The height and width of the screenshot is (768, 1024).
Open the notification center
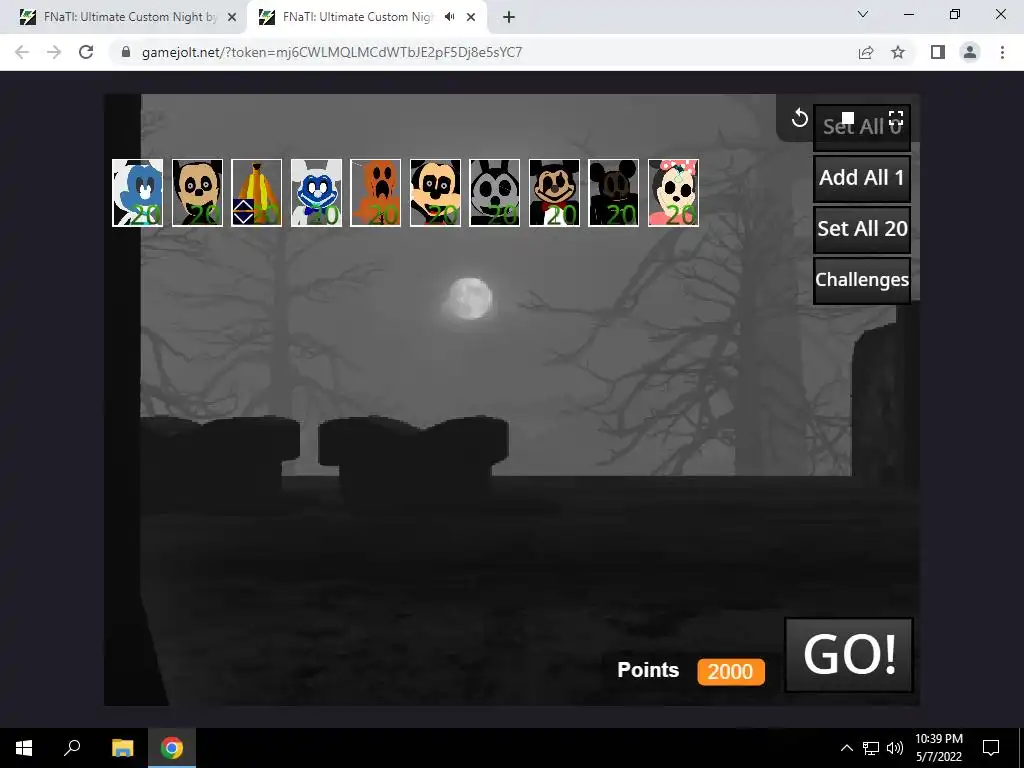[x=991, y=748]
